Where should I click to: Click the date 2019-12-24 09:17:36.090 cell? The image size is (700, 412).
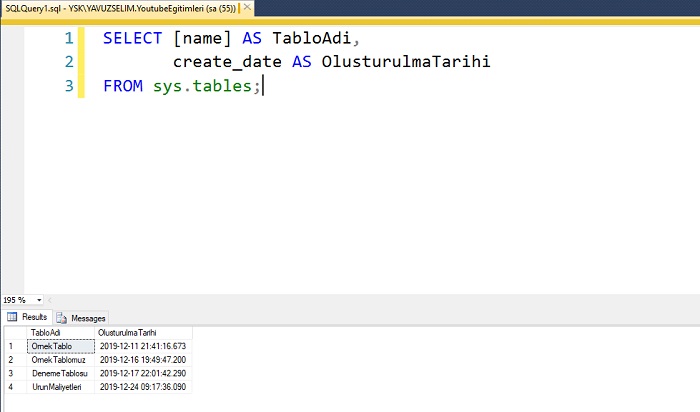[143, 387]
